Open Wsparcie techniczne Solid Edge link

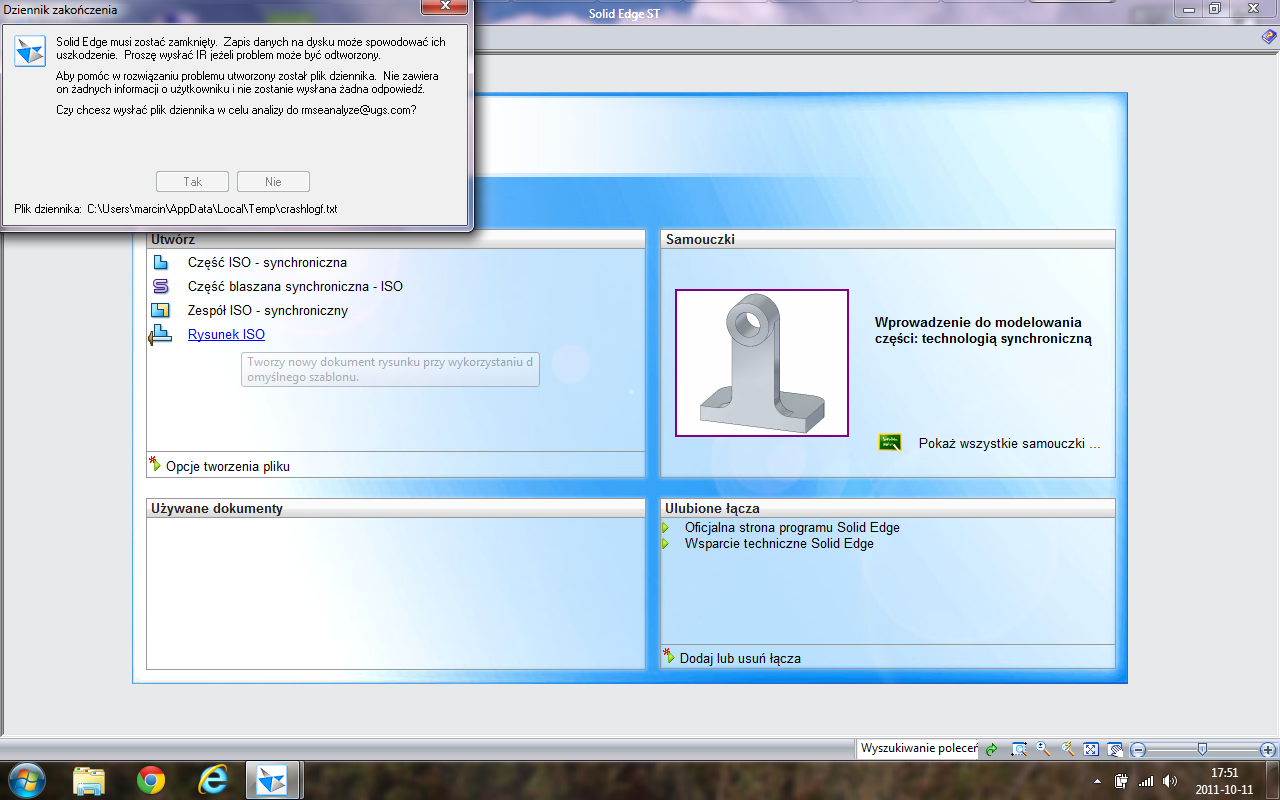coord(779,544)
